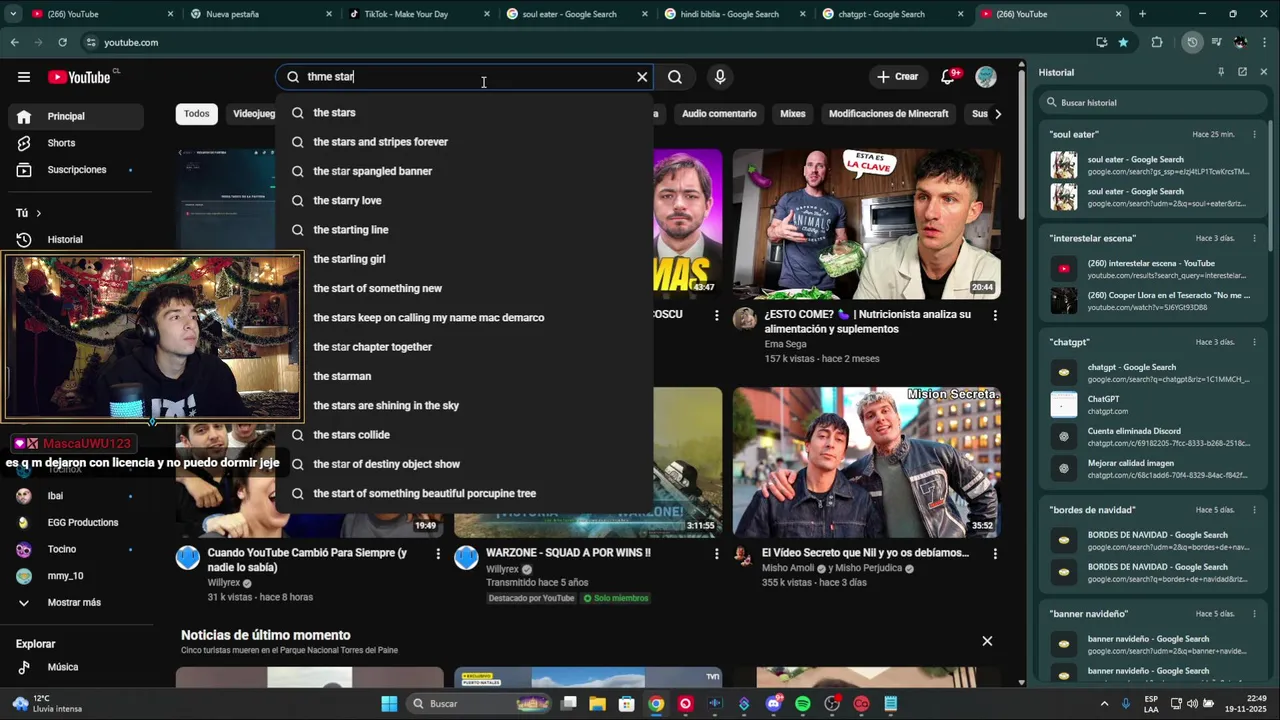Select the Mixes filter chip
The height and width of the screenshot is (720, 1280).
point(793,114)
